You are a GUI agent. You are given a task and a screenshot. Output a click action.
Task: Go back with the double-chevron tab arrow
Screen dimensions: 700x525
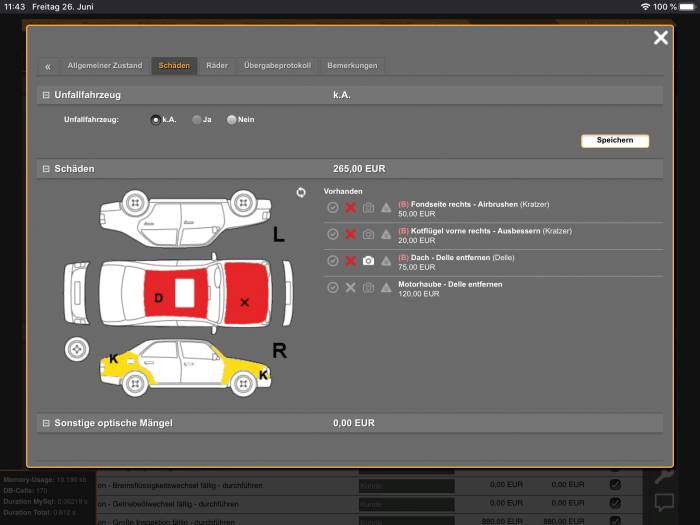48,66
